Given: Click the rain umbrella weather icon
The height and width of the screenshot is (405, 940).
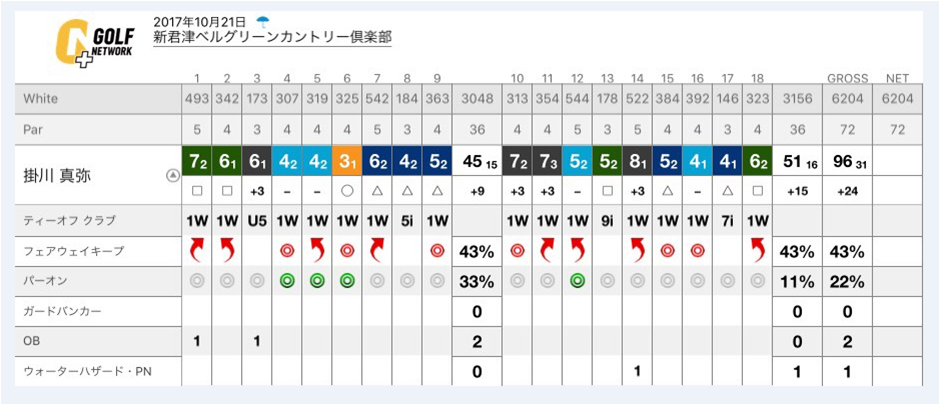Looking at the screenshot, I should [x=262, y=23].
